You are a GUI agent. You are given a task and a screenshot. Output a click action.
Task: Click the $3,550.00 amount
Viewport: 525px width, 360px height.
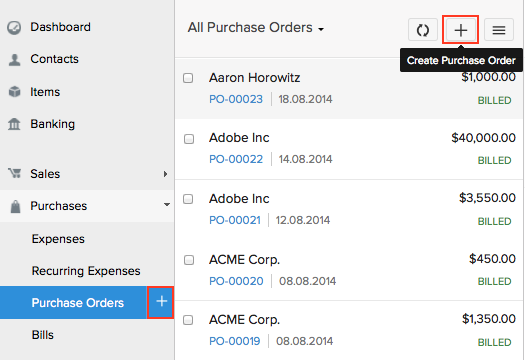point(487,198)
